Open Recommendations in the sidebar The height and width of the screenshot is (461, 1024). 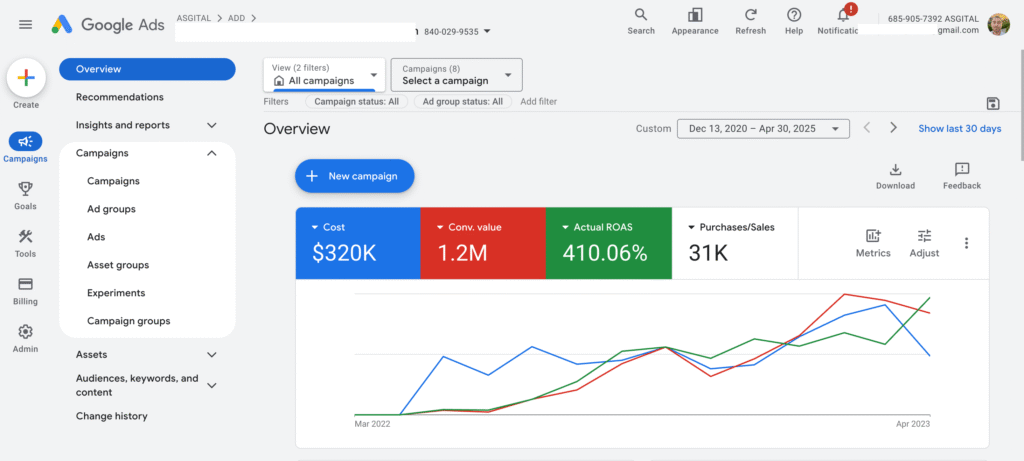[119, 97]
